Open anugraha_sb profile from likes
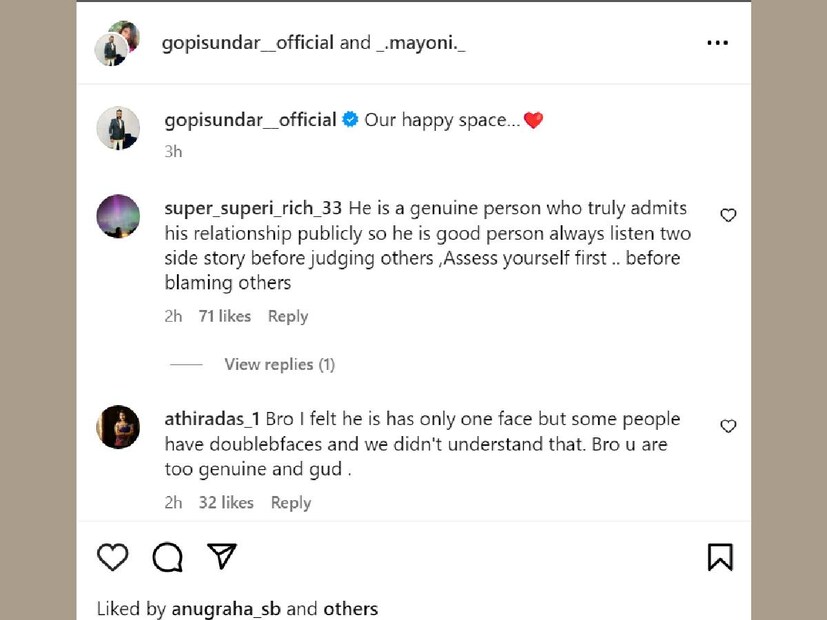Image resolution: width=827 pixels, height=620 pixels. pyautogui.click(x=226, y=609)
